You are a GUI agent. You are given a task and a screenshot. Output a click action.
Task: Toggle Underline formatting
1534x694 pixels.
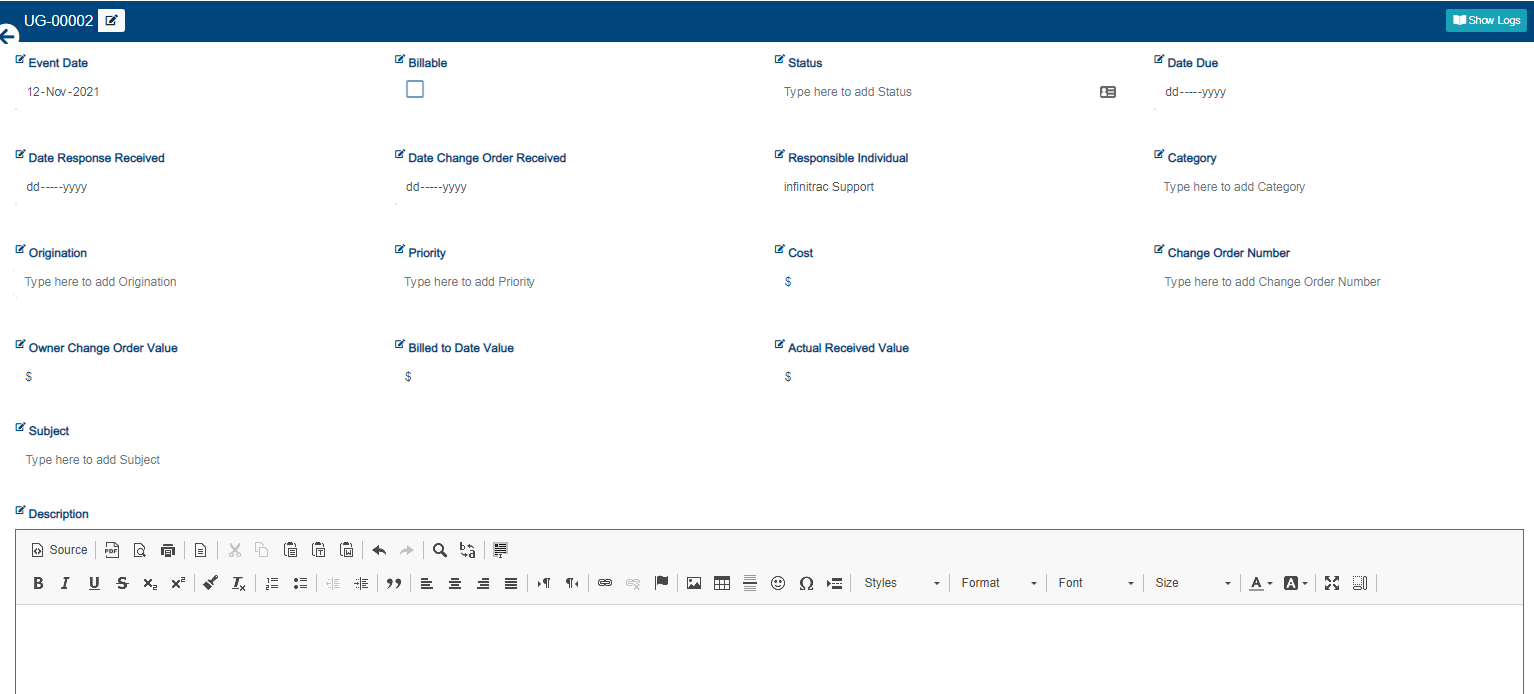tap(94, 583)
